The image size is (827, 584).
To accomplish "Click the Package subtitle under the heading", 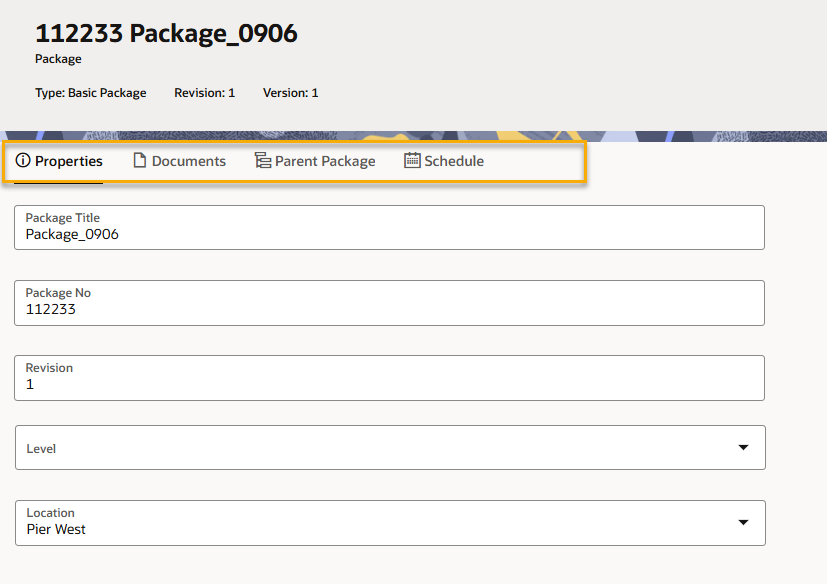I will pos(58,59).
